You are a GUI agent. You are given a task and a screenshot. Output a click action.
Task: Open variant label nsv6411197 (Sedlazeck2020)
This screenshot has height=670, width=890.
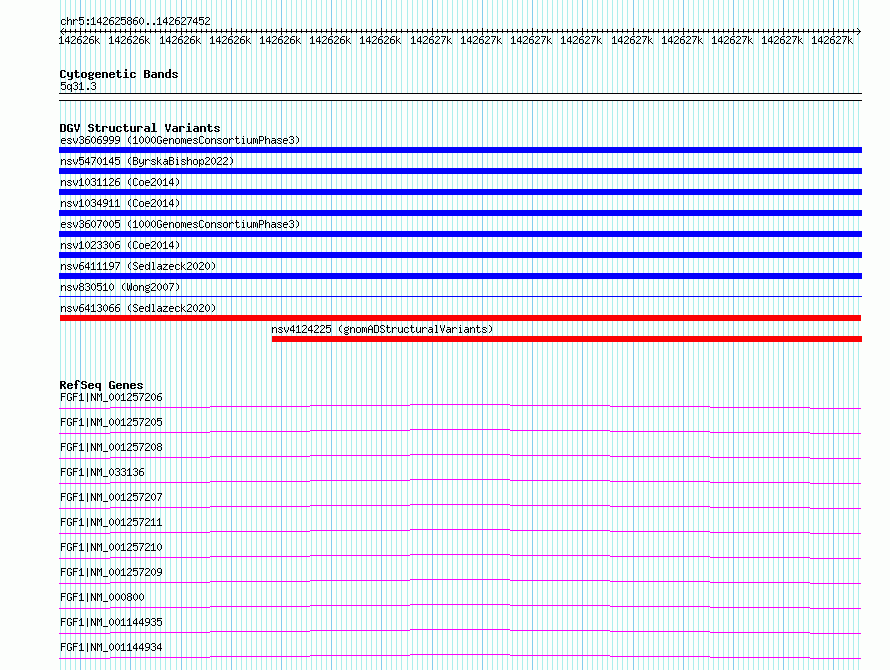coord(138,266)
